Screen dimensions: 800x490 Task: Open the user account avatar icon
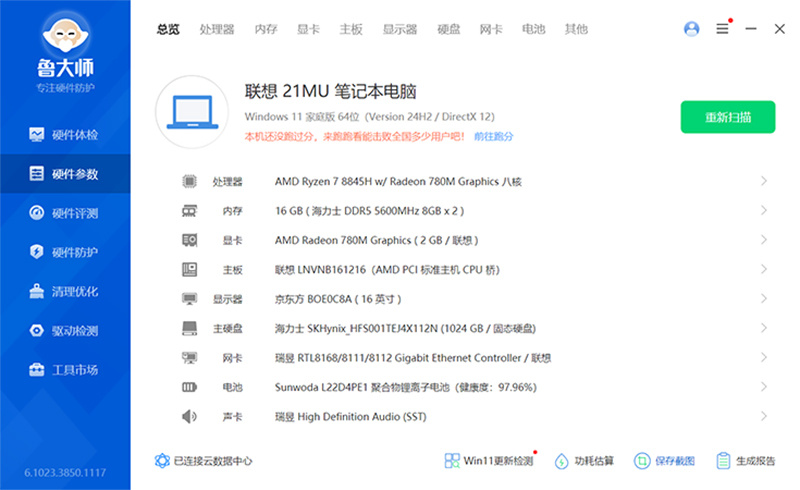point(691,29)
